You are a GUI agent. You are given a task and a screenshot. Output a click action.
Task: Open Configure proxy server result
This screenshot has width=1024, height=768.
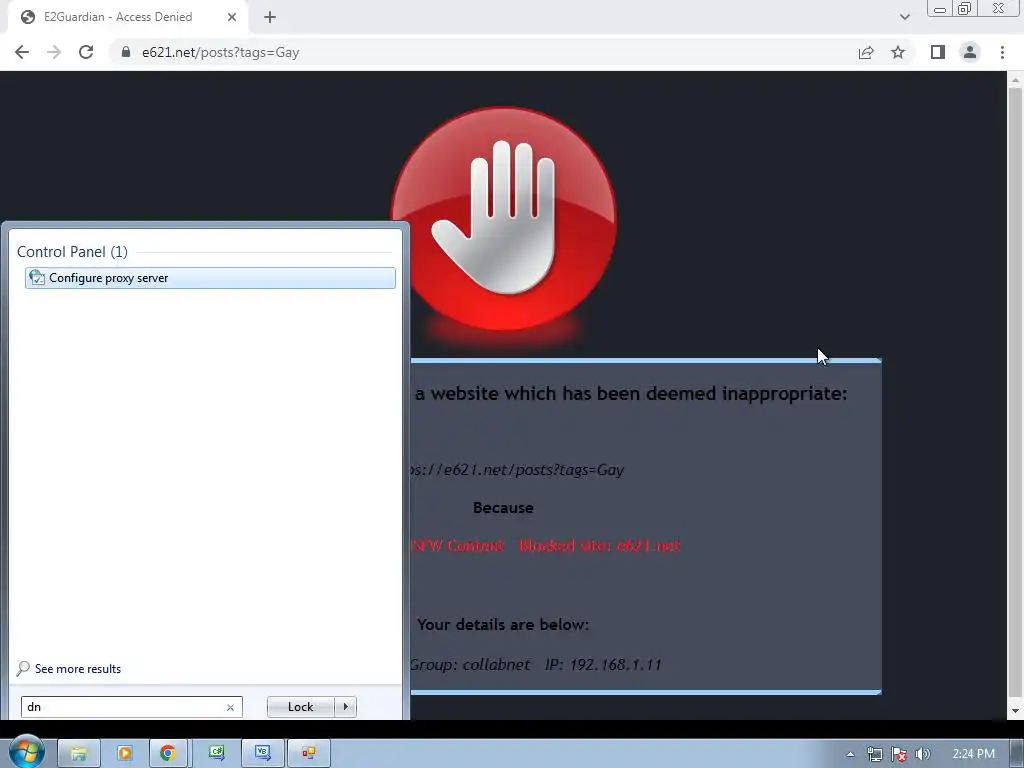[x=210, y=278]
